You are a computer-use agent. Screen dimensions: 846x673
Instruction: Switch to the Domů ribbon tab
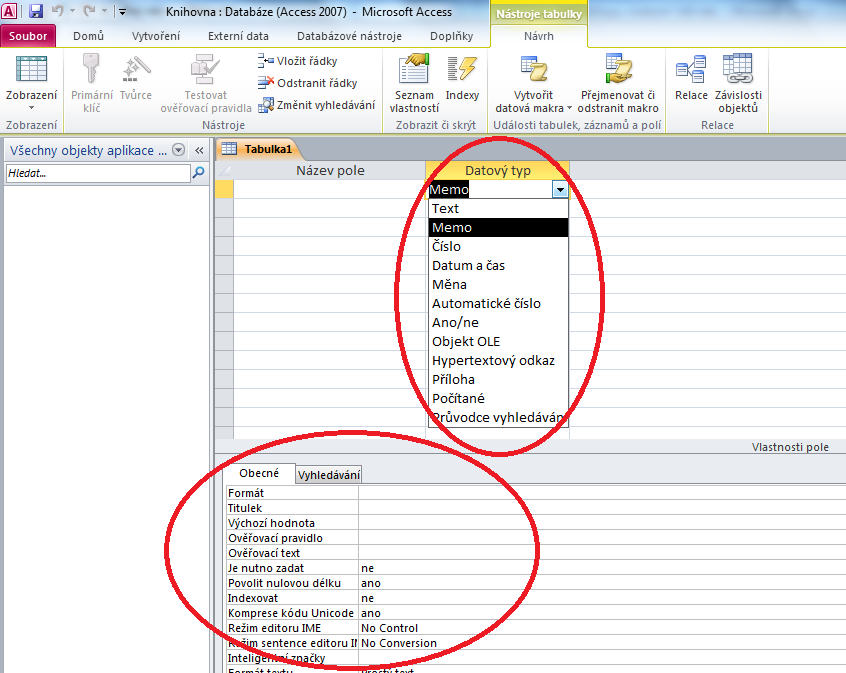[88, 36]
